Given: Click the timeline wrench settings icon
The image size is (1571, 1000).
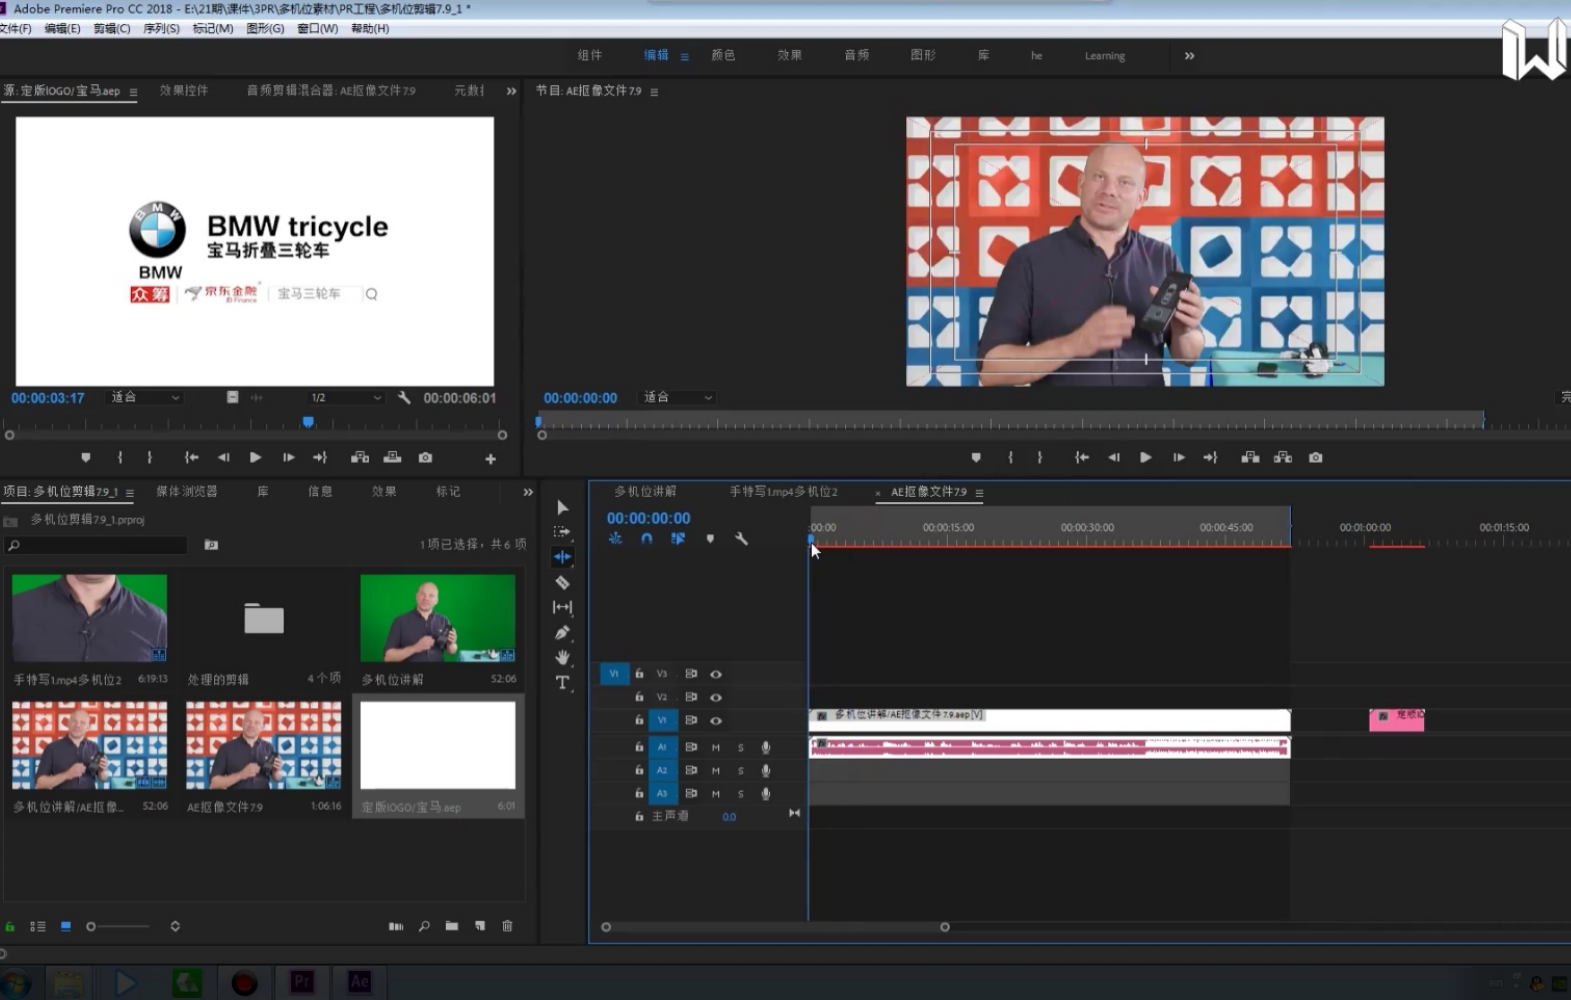Looking at the screenshot, I should click(x=741, y=538).
